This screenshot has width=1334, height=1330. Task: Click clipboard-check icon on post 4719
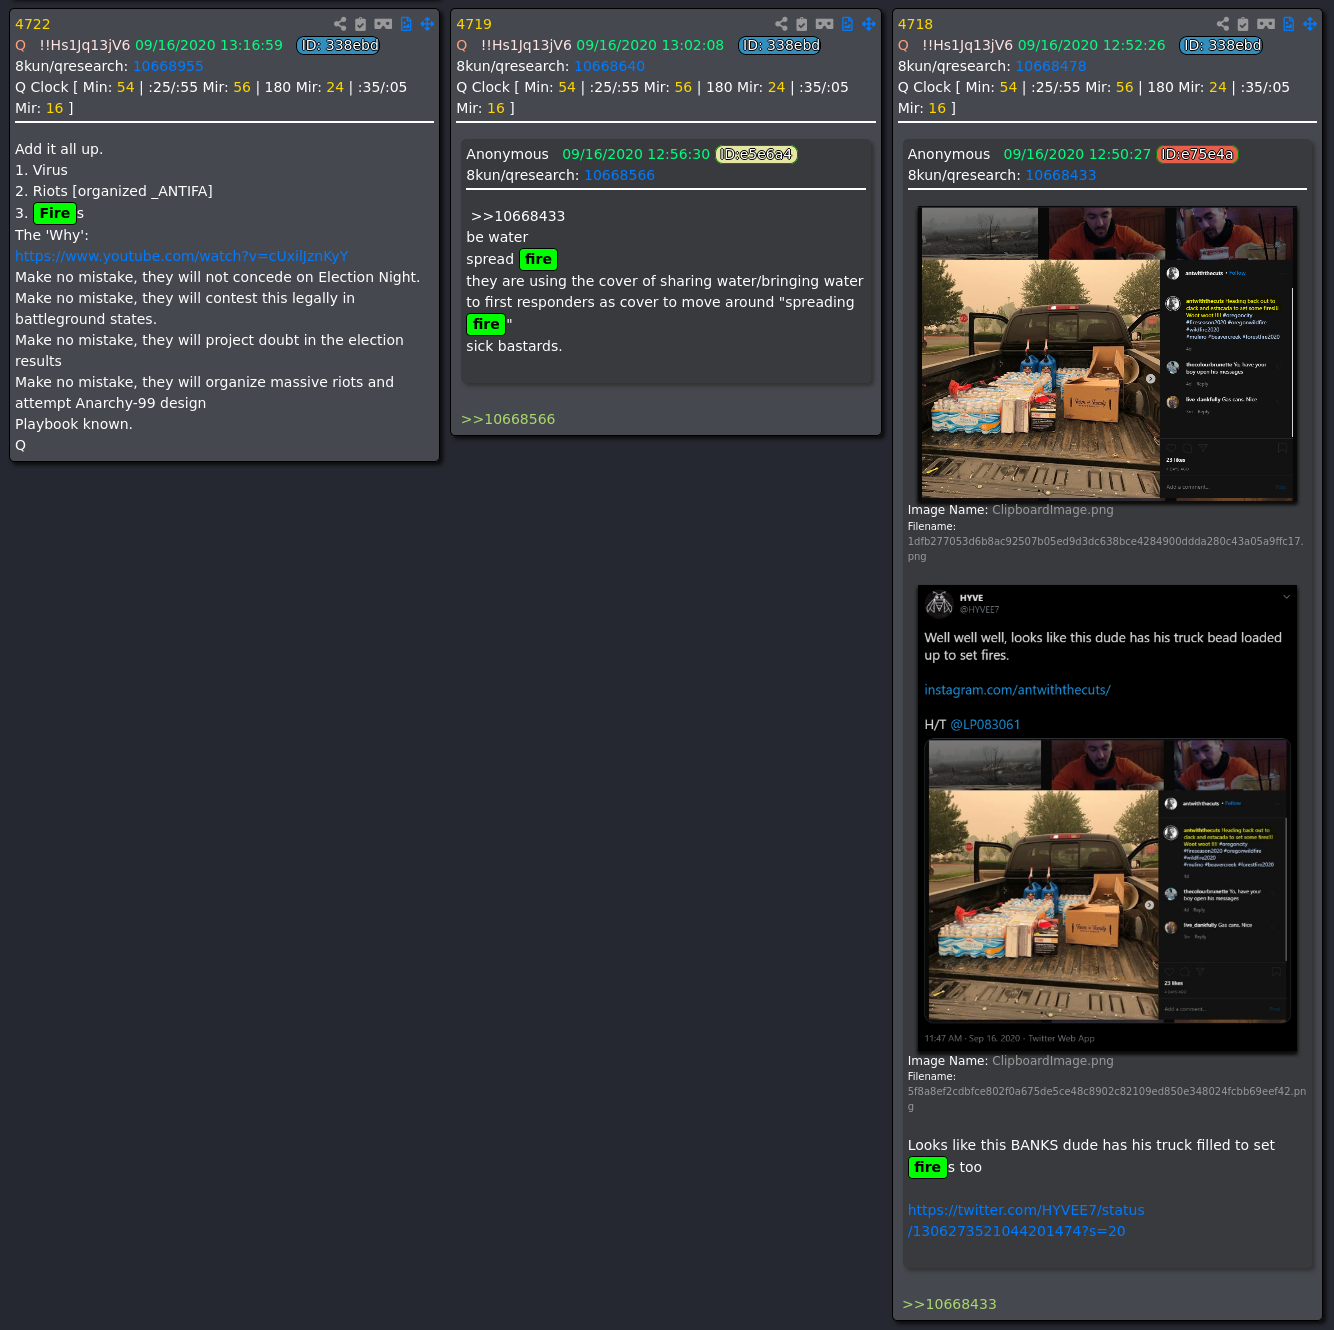[802, 24]
